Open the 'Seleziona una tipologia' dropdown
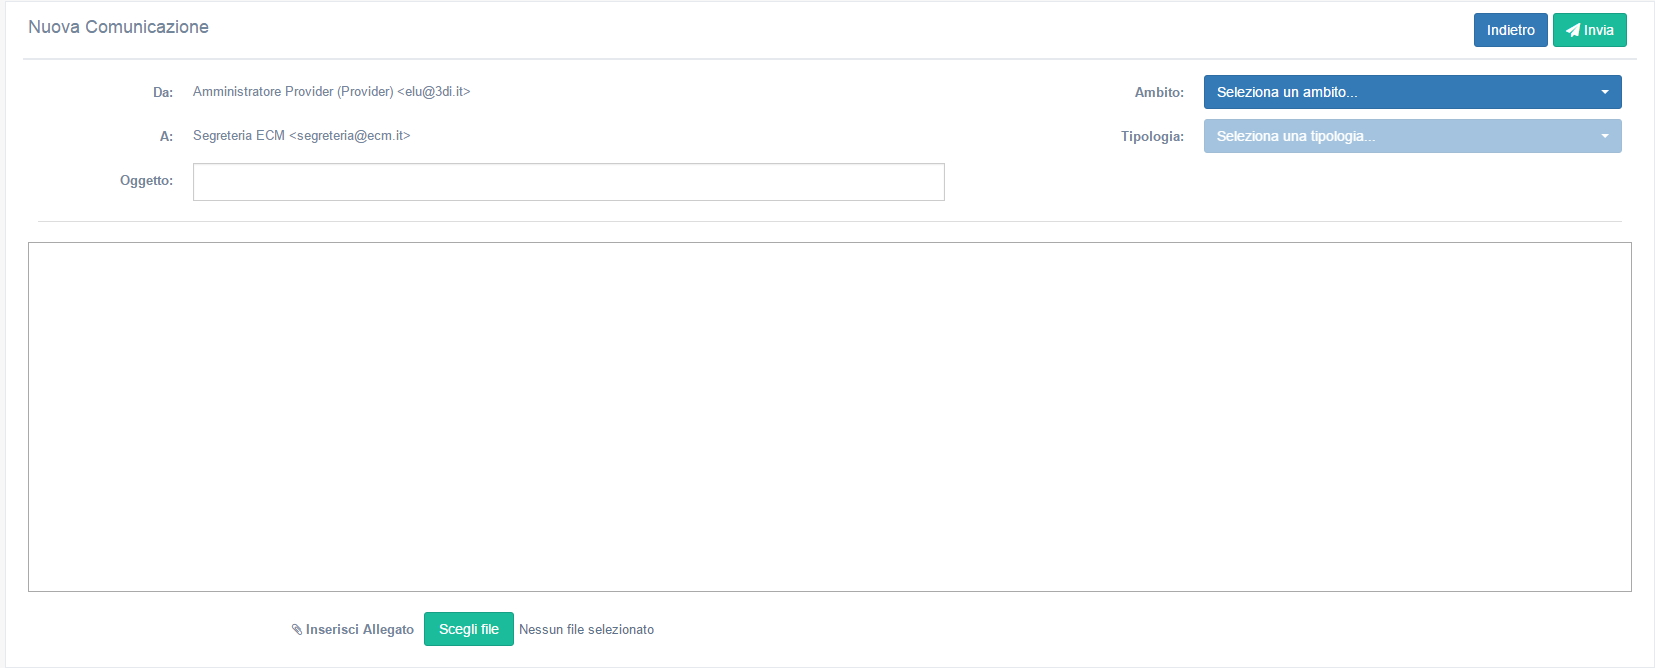The width and height of the screenshot is (1655, 668). click(1400, 136)
